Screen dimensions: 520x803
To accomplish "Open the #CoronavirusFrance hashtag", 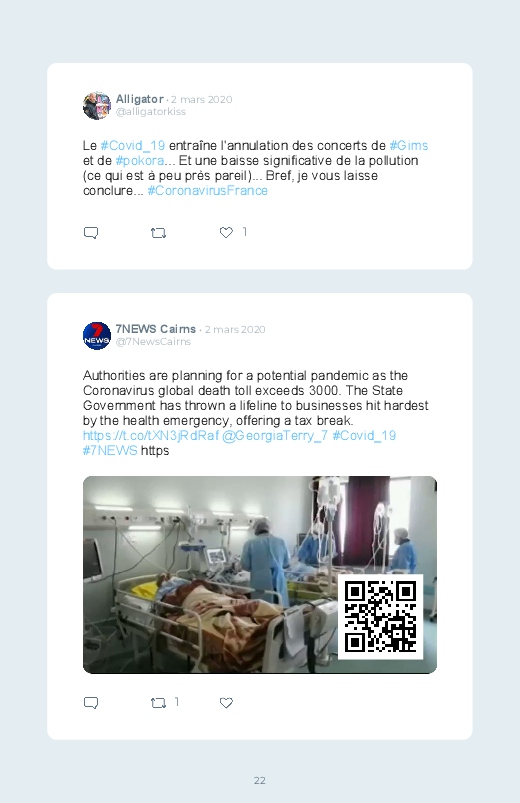I will coord(207,191).
